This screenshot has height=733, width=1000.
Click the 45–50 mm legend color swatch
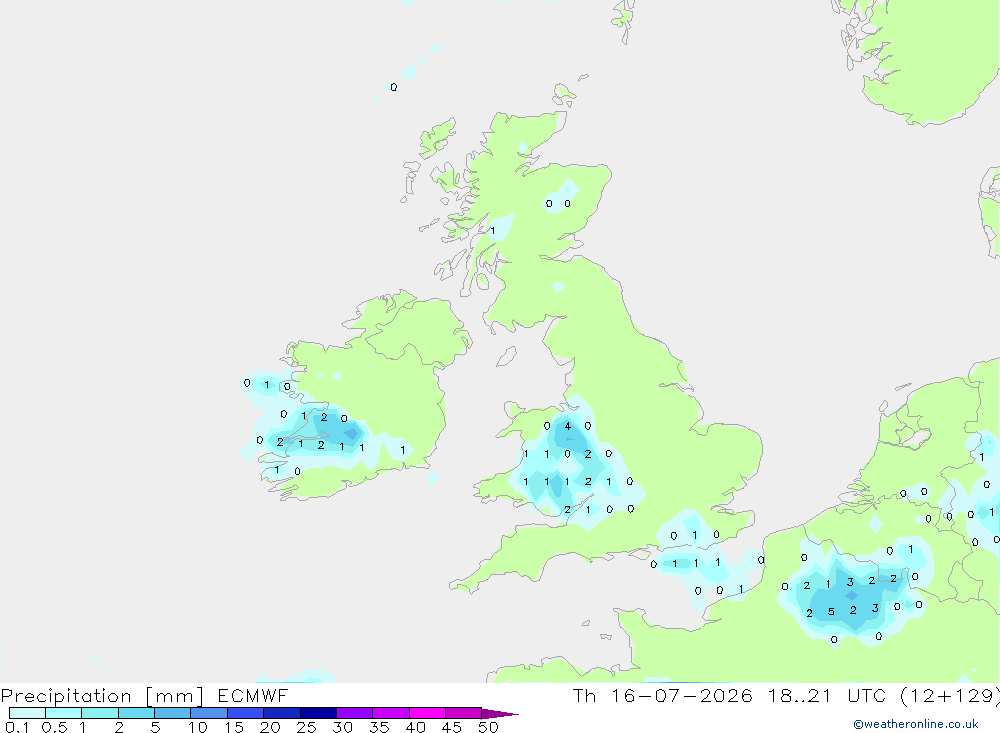464,713
